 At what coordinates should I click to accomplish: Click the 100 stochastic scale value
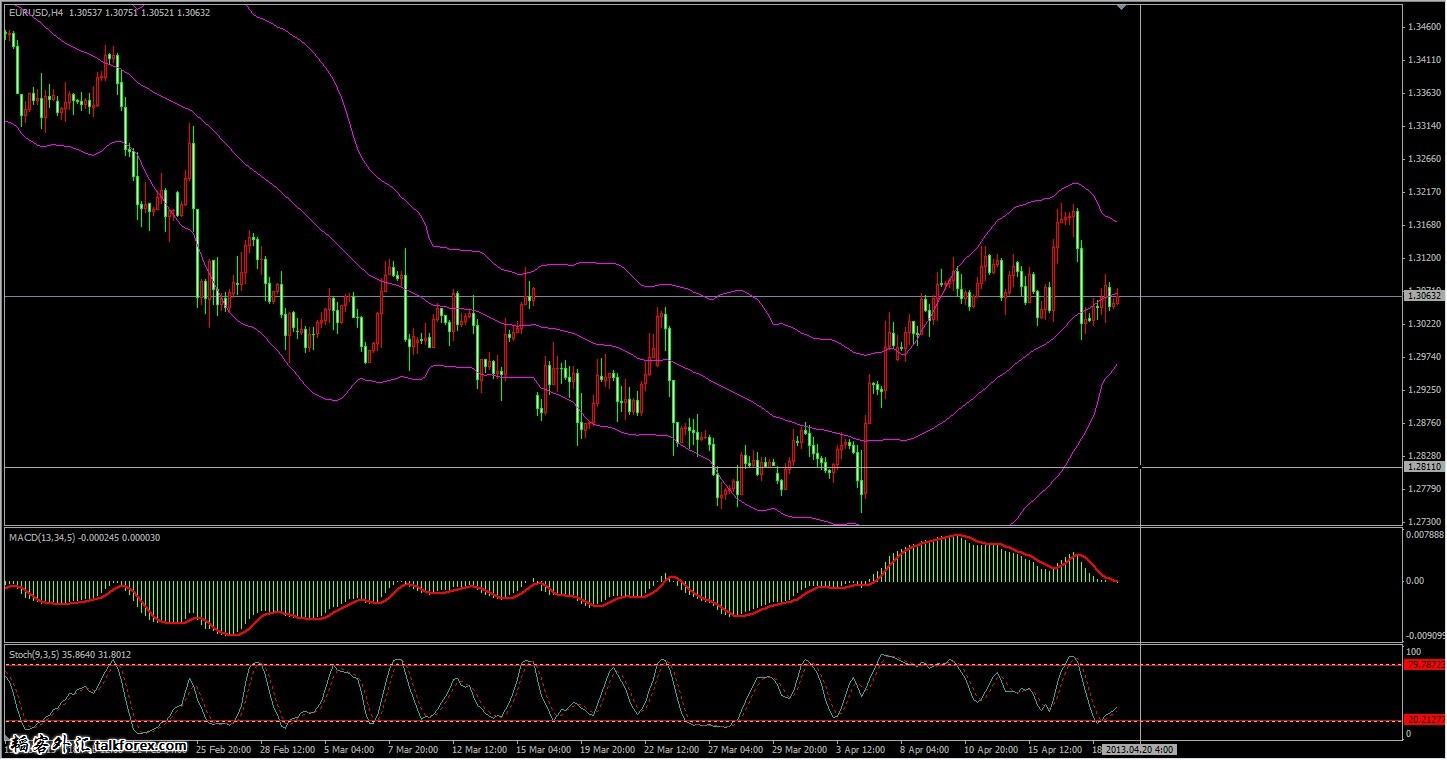[1413, 651]
